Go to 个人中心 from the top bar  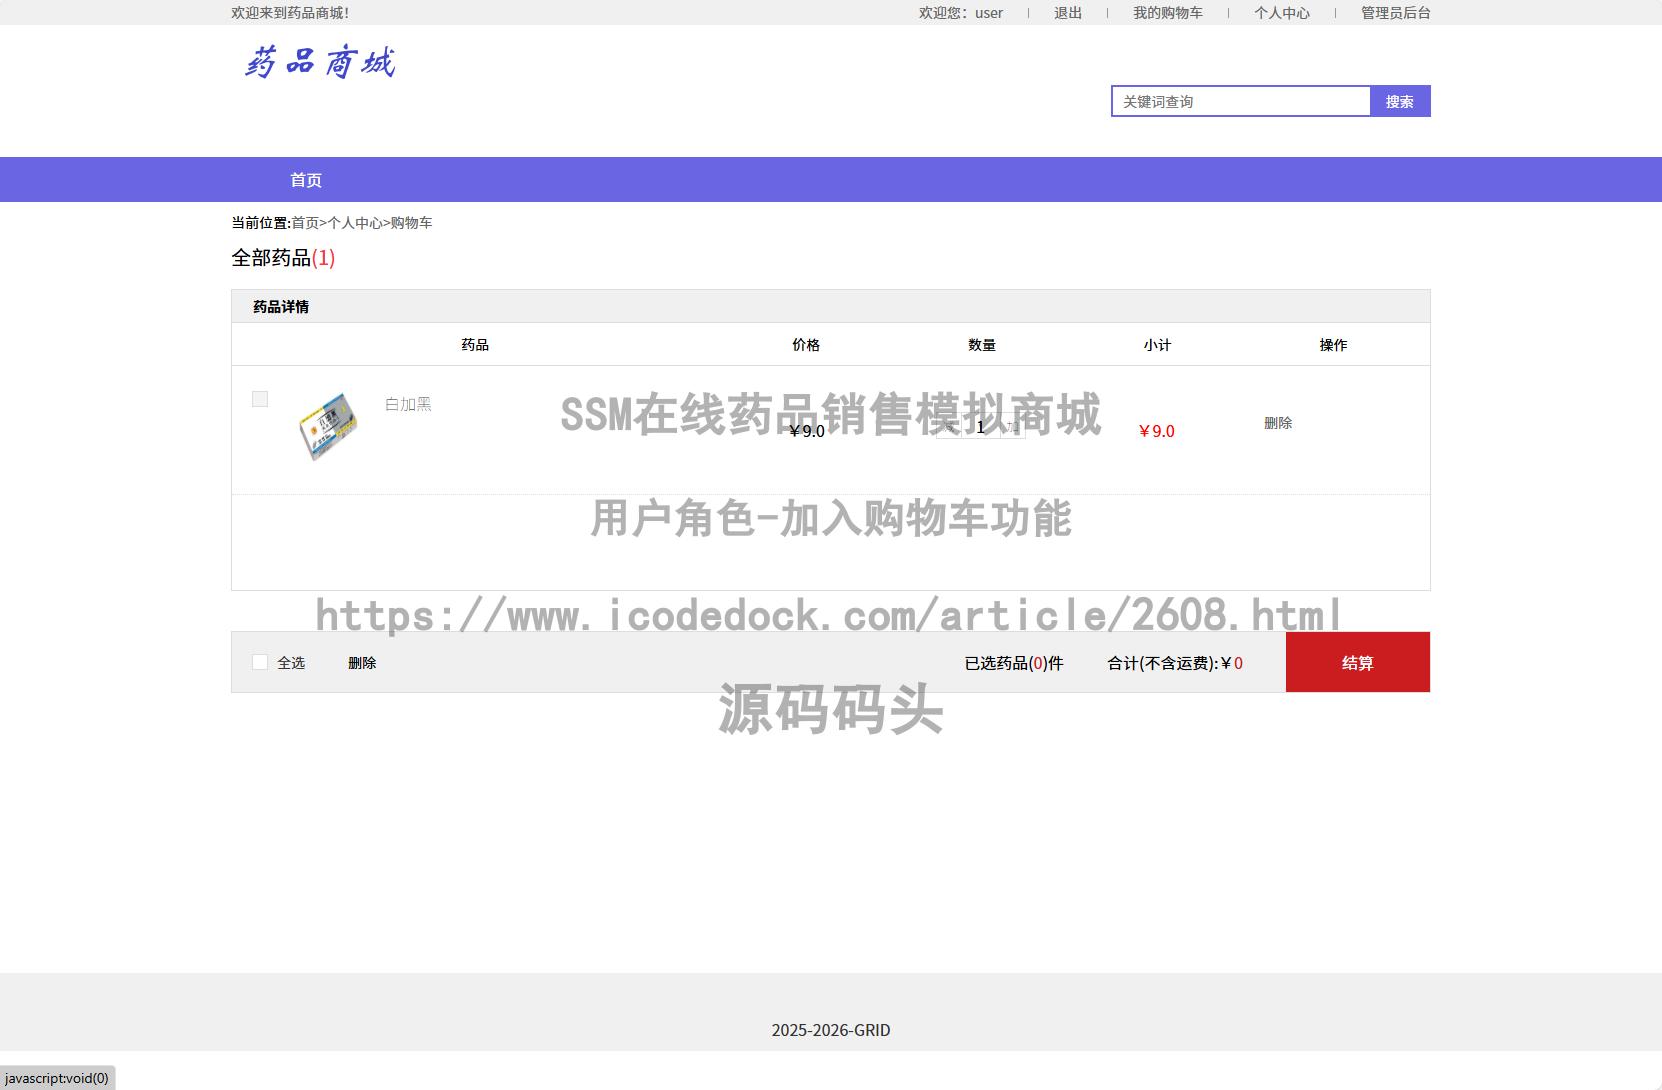coord(1282,12)
